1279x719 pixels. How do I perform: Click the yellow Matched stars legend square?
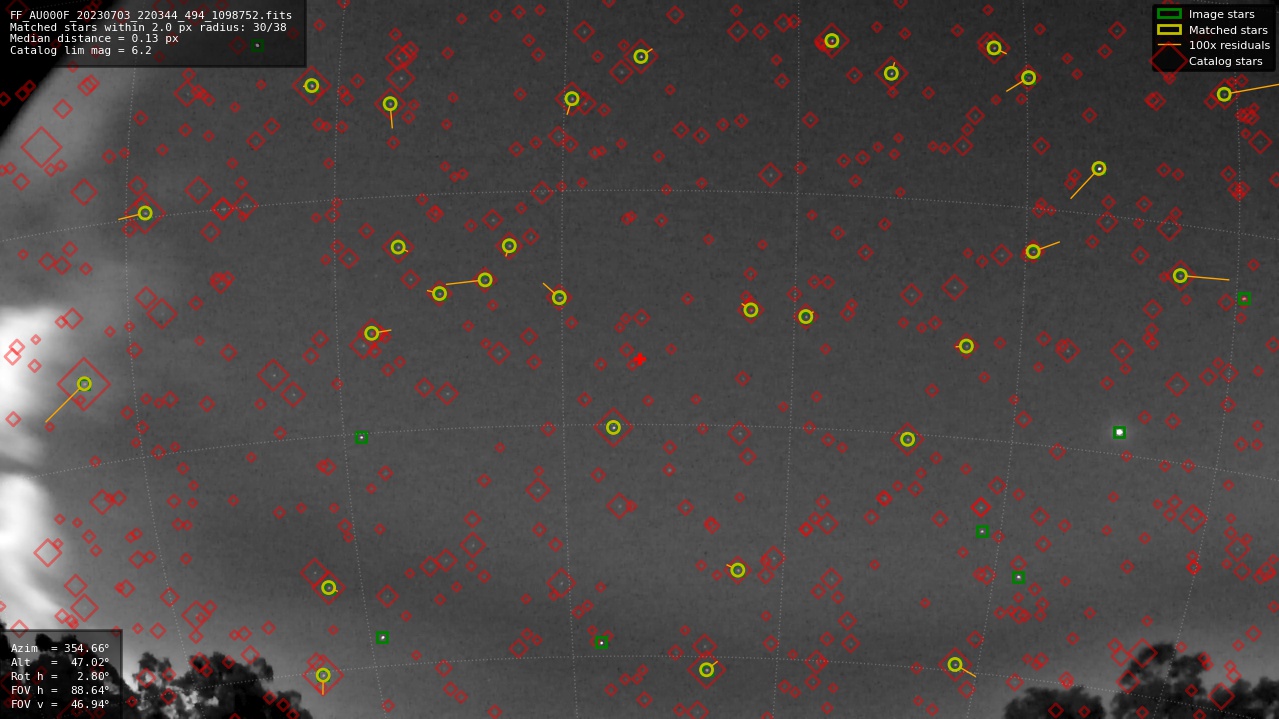[1169, 29]
